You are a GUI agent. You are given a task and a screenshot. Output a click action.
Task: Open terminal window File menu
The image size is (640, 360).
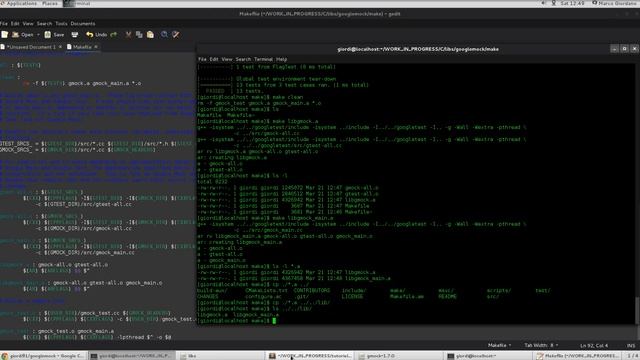point(202,59)
